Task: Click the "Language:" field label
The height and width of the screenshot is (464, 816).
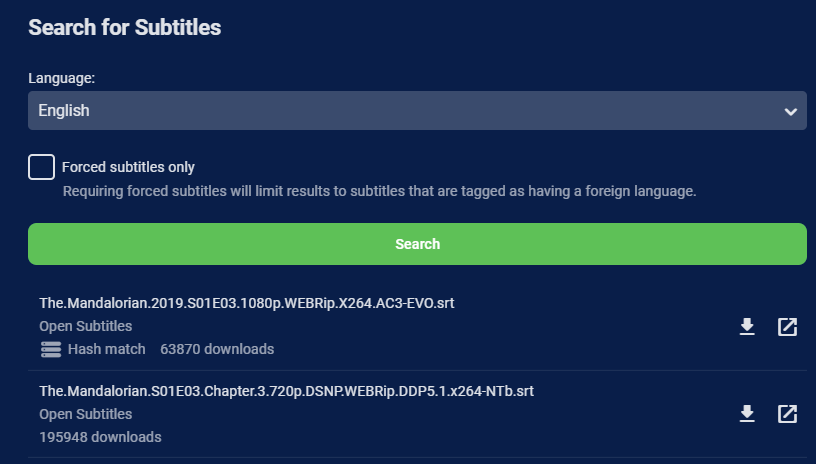Action: tap(62, 77)
